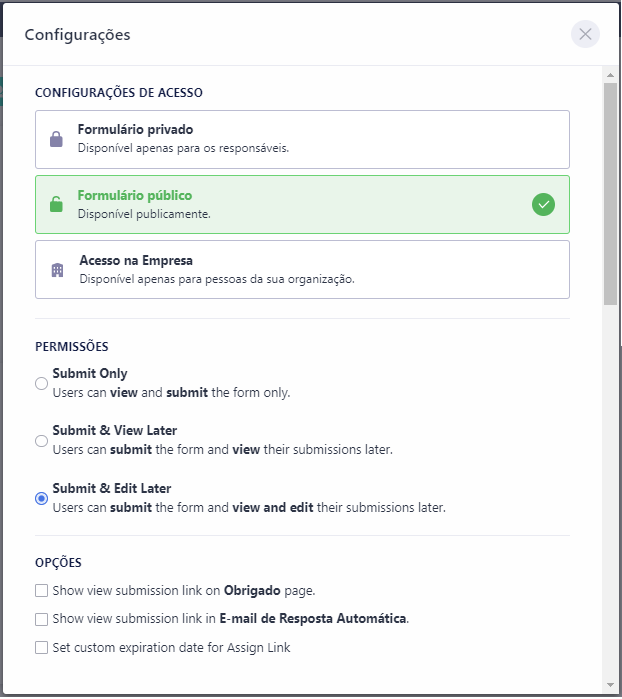
Task: Enable view submission link on Obrigado page
Action: click(41, 590)
